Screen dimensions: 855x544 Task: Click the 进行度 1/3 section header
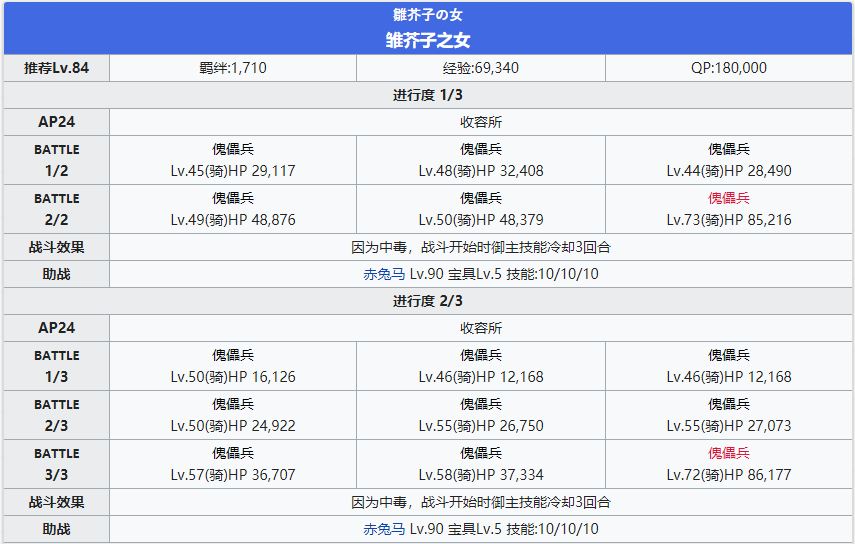(x=428, y=95)
